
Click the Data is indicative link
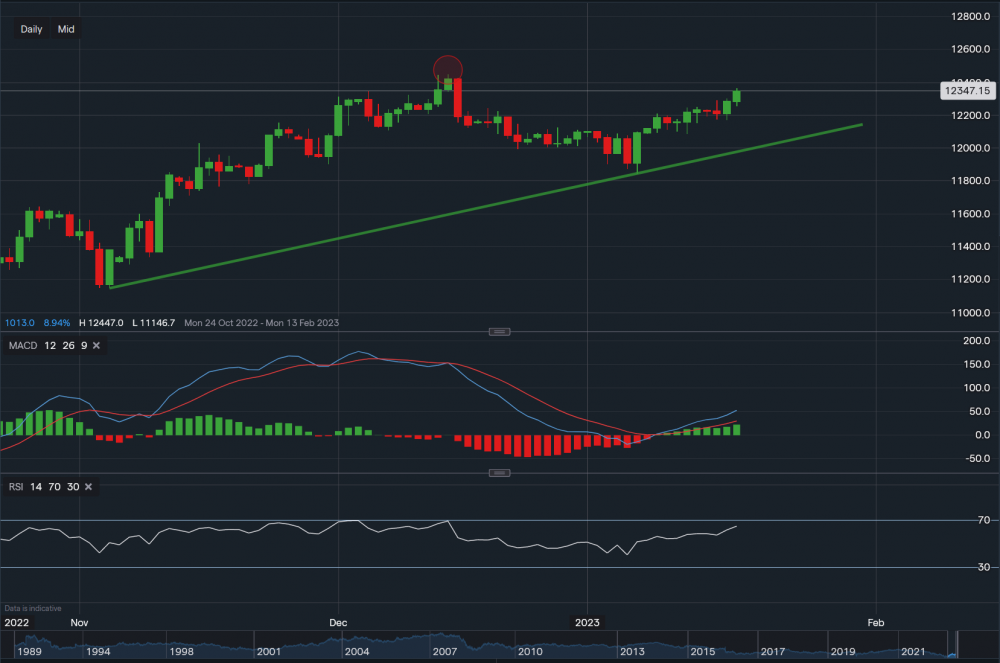point(31,608)
